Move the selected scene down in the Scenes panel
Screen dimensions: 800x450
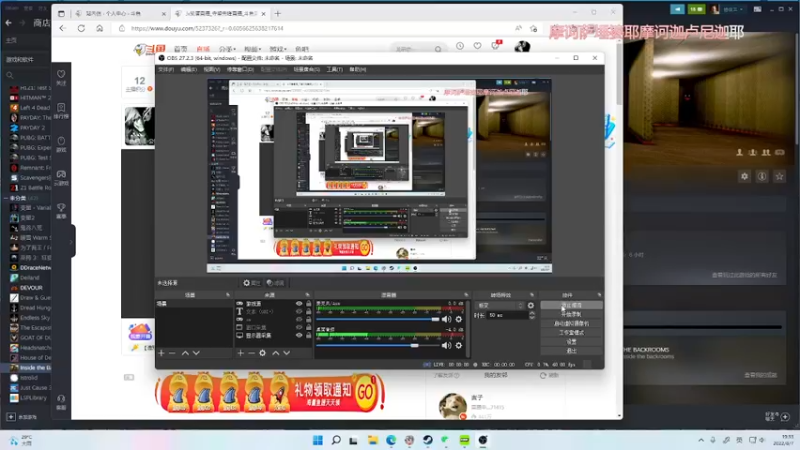(196, 353)
